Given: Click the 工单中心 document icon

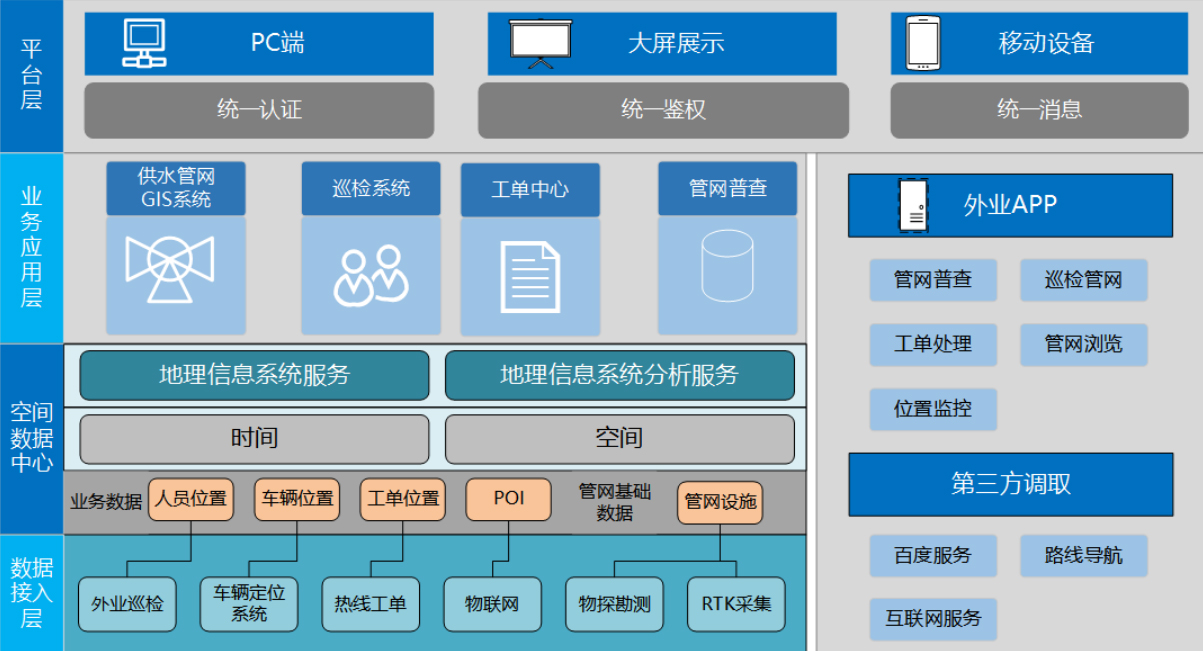Looking at the screenshot, I should 529,277.
